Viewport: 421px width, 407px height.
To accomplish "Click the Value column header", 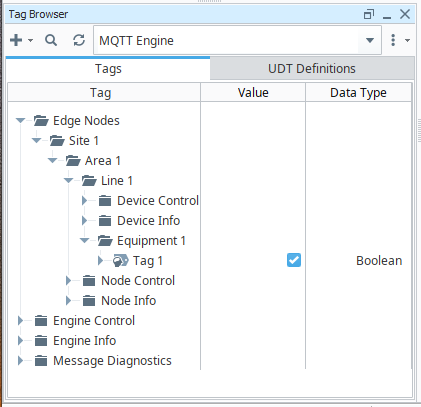I will 253,93.
